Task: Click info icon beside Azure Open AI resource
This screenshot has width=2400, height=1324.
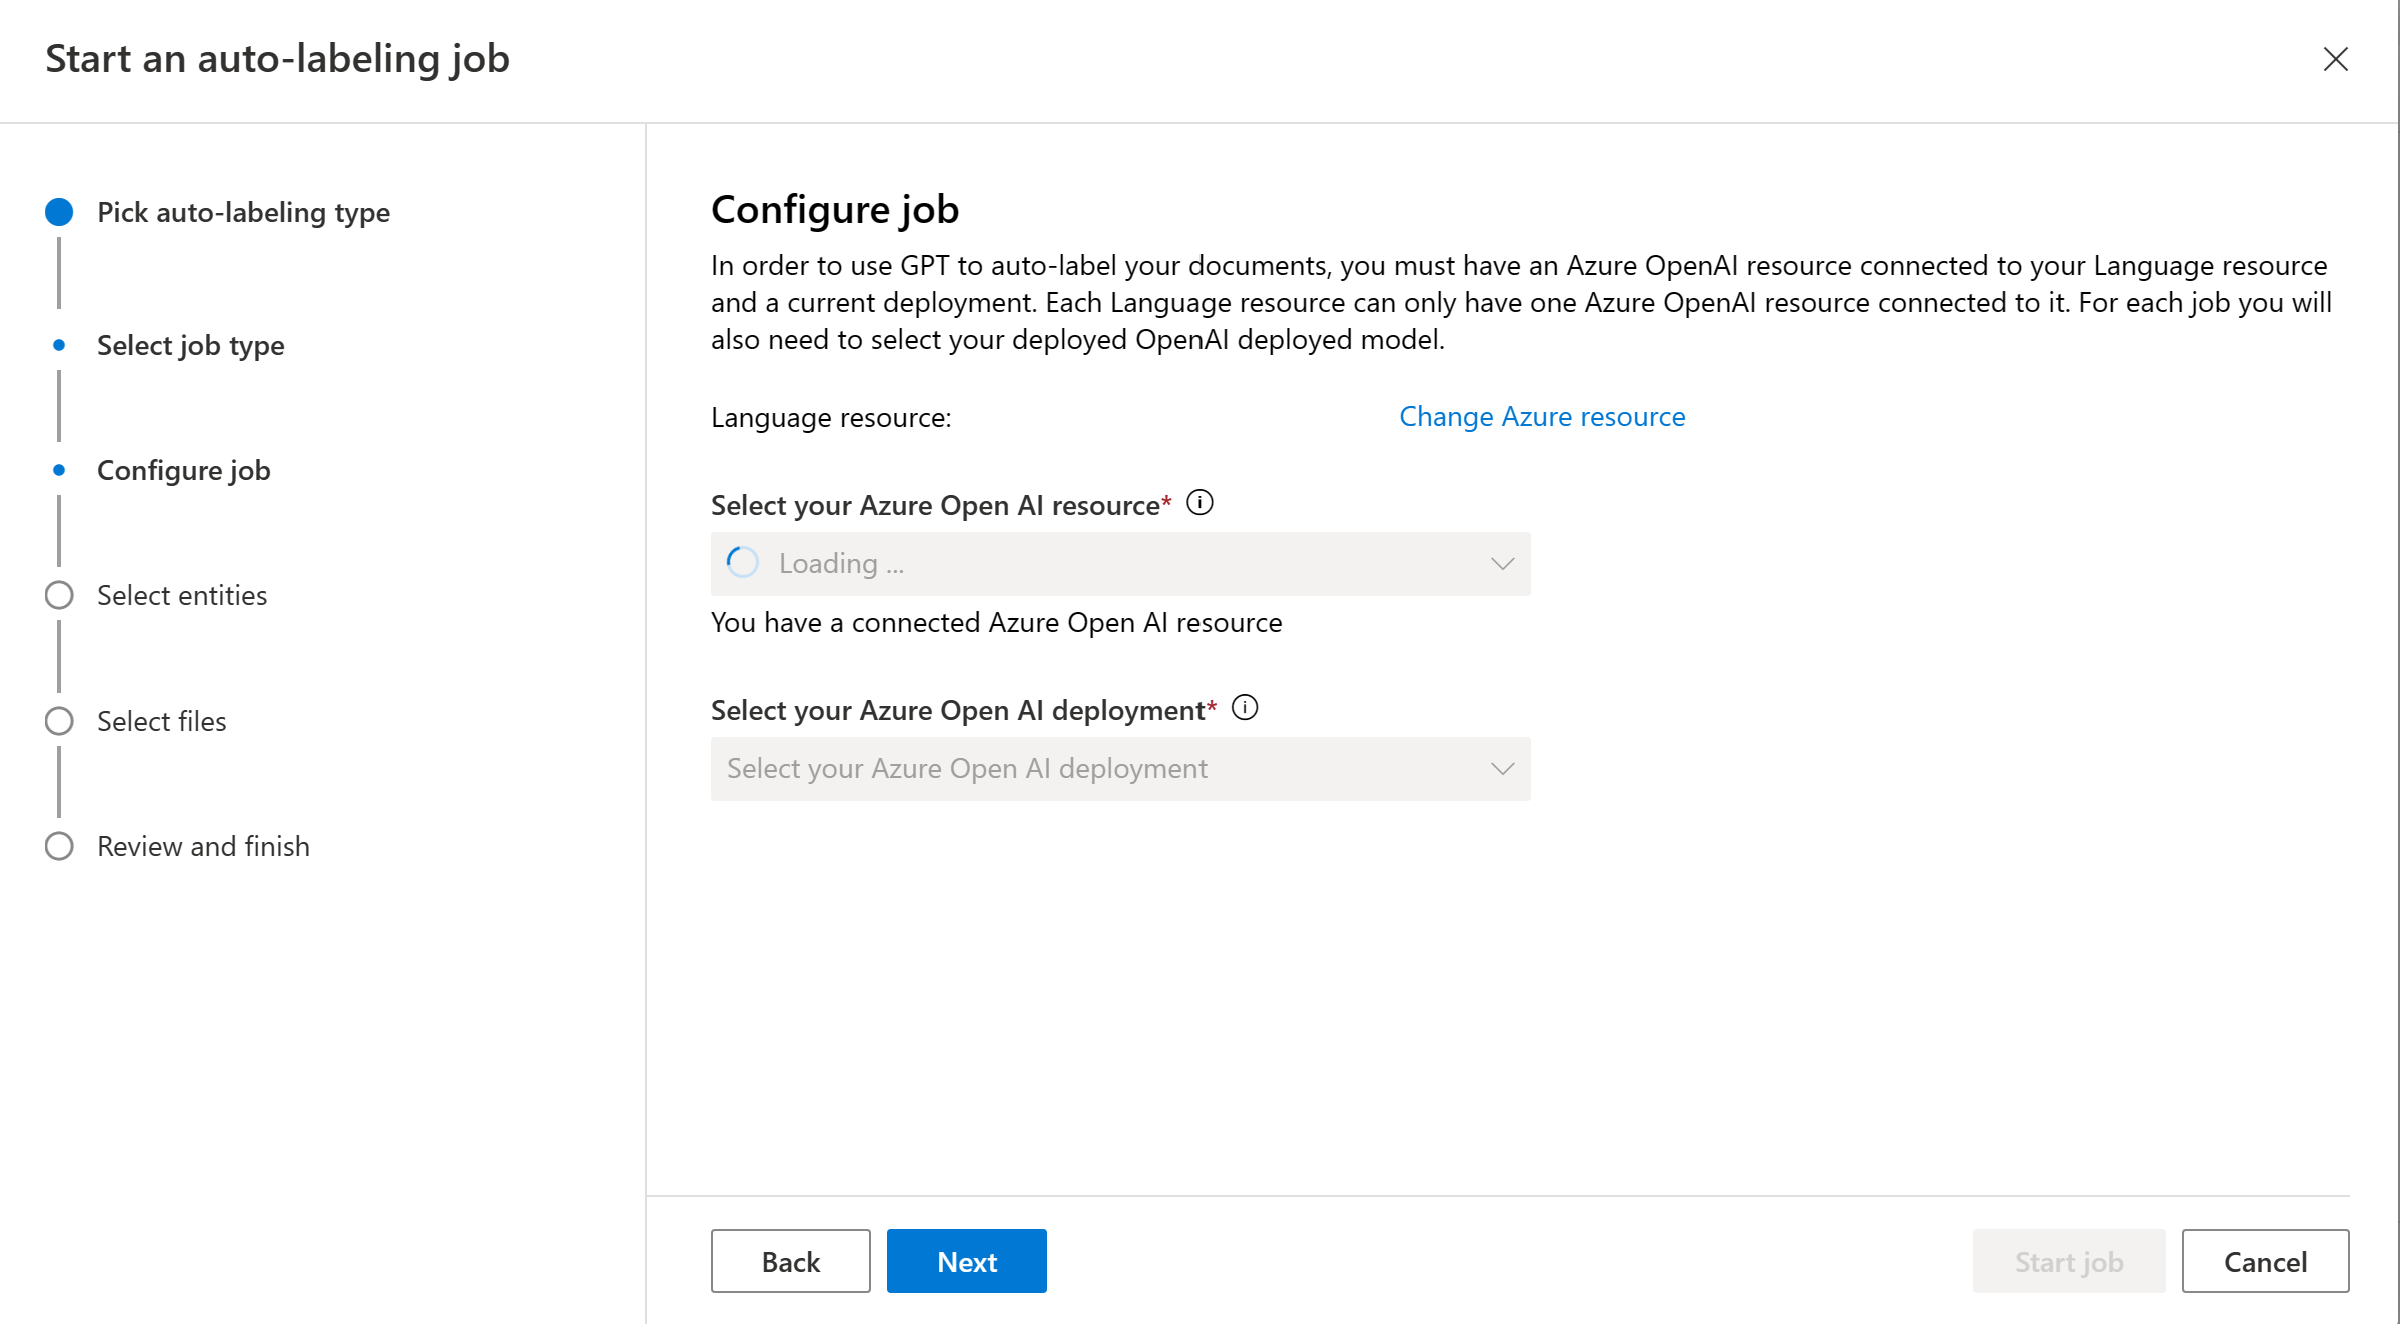Action: 1199,503
